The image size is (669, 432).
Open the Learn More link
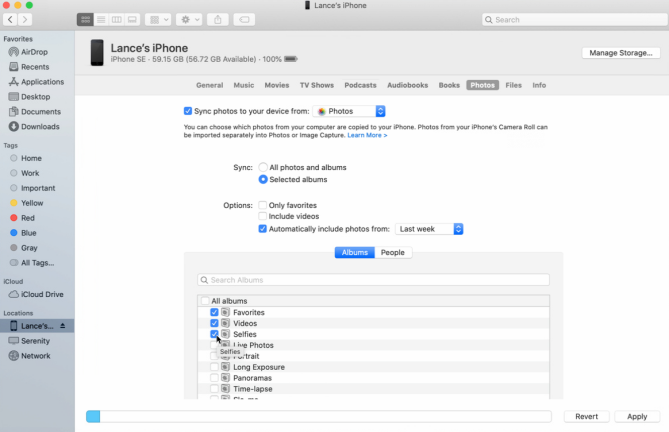(x=367, y=135)
